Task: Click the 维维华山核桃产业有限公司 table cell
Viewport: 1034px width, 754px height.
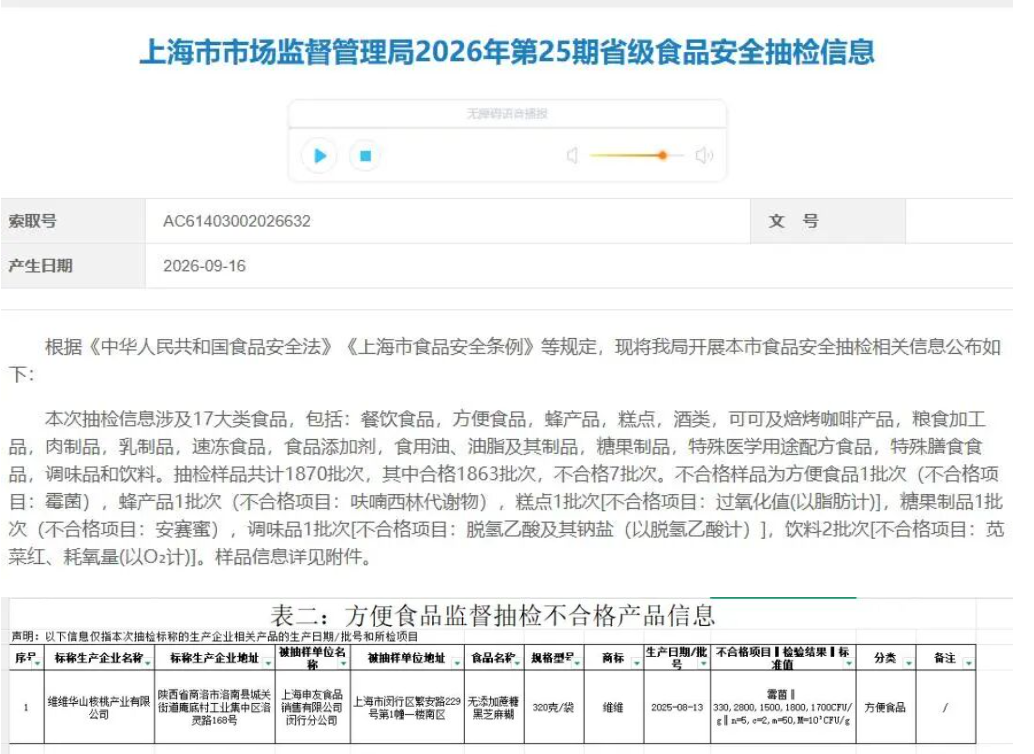Action: point(99,707)
